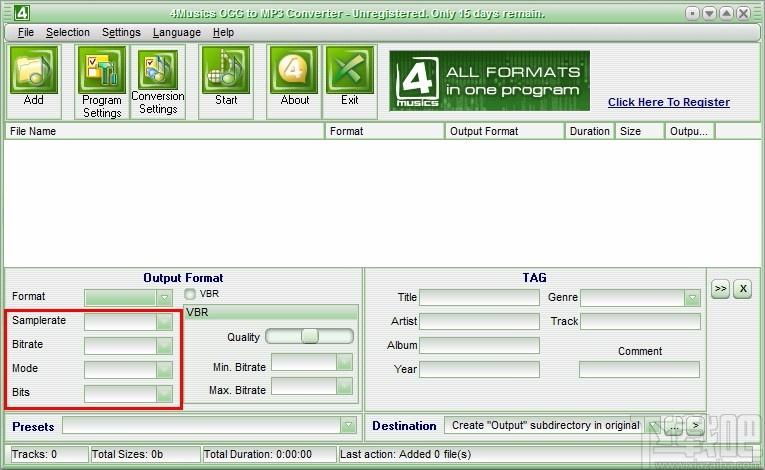Open the Min. Bitrate dropdown
This screenshot has height=470, width=765.
point(344,362)
